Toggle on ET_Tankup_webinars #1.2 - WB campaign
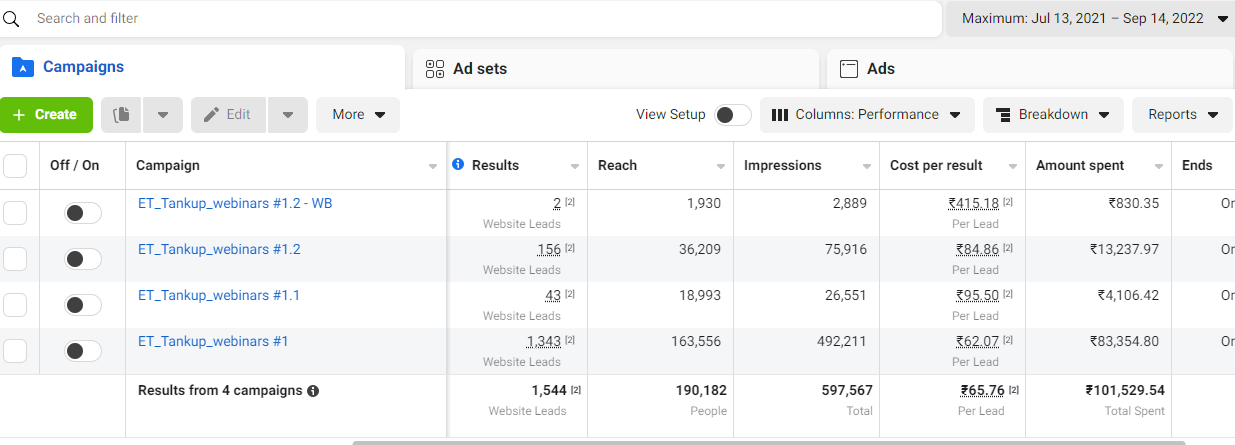This screenshot has width=1235, height=445. [83, 213]
